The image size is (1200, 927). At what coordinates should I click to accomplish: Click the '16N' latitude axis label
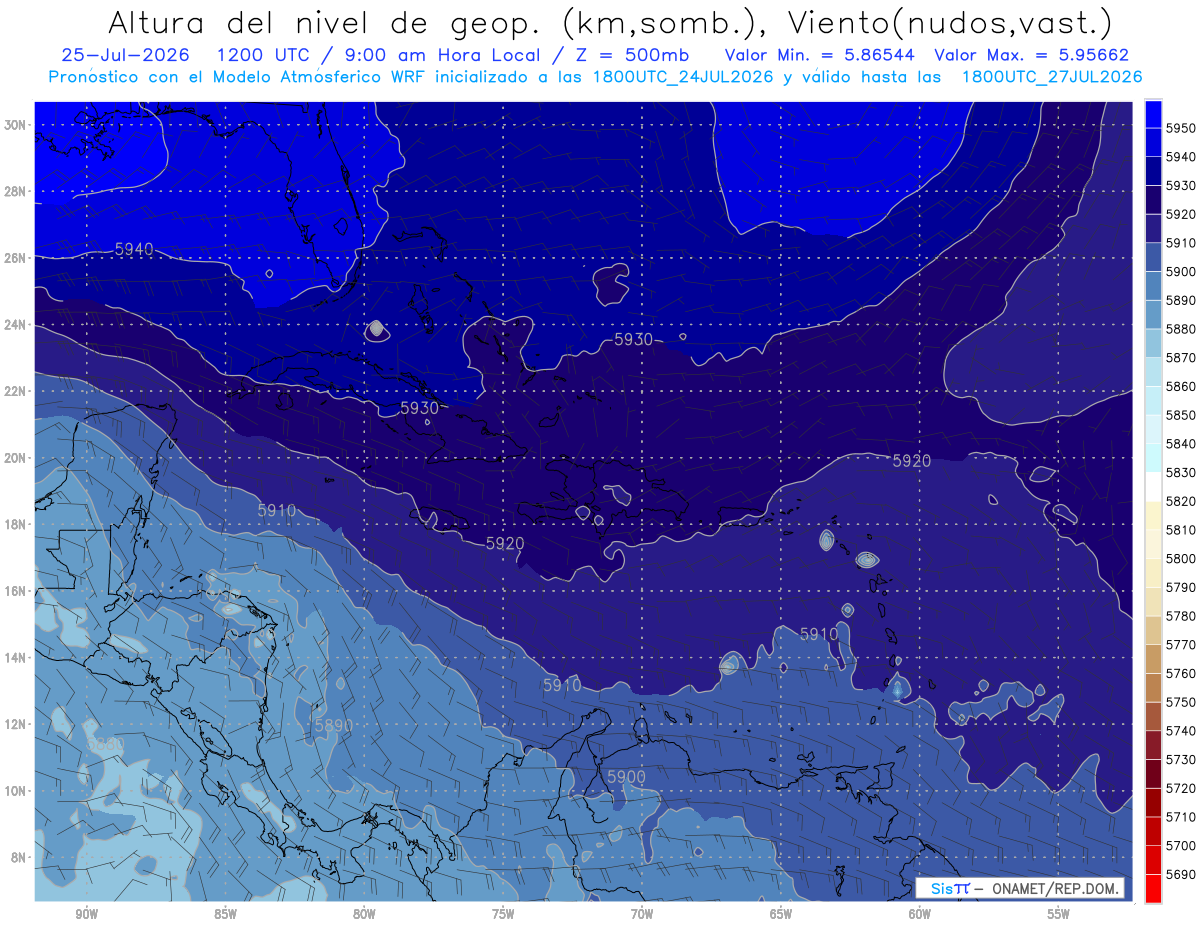(x=16, y=591)
